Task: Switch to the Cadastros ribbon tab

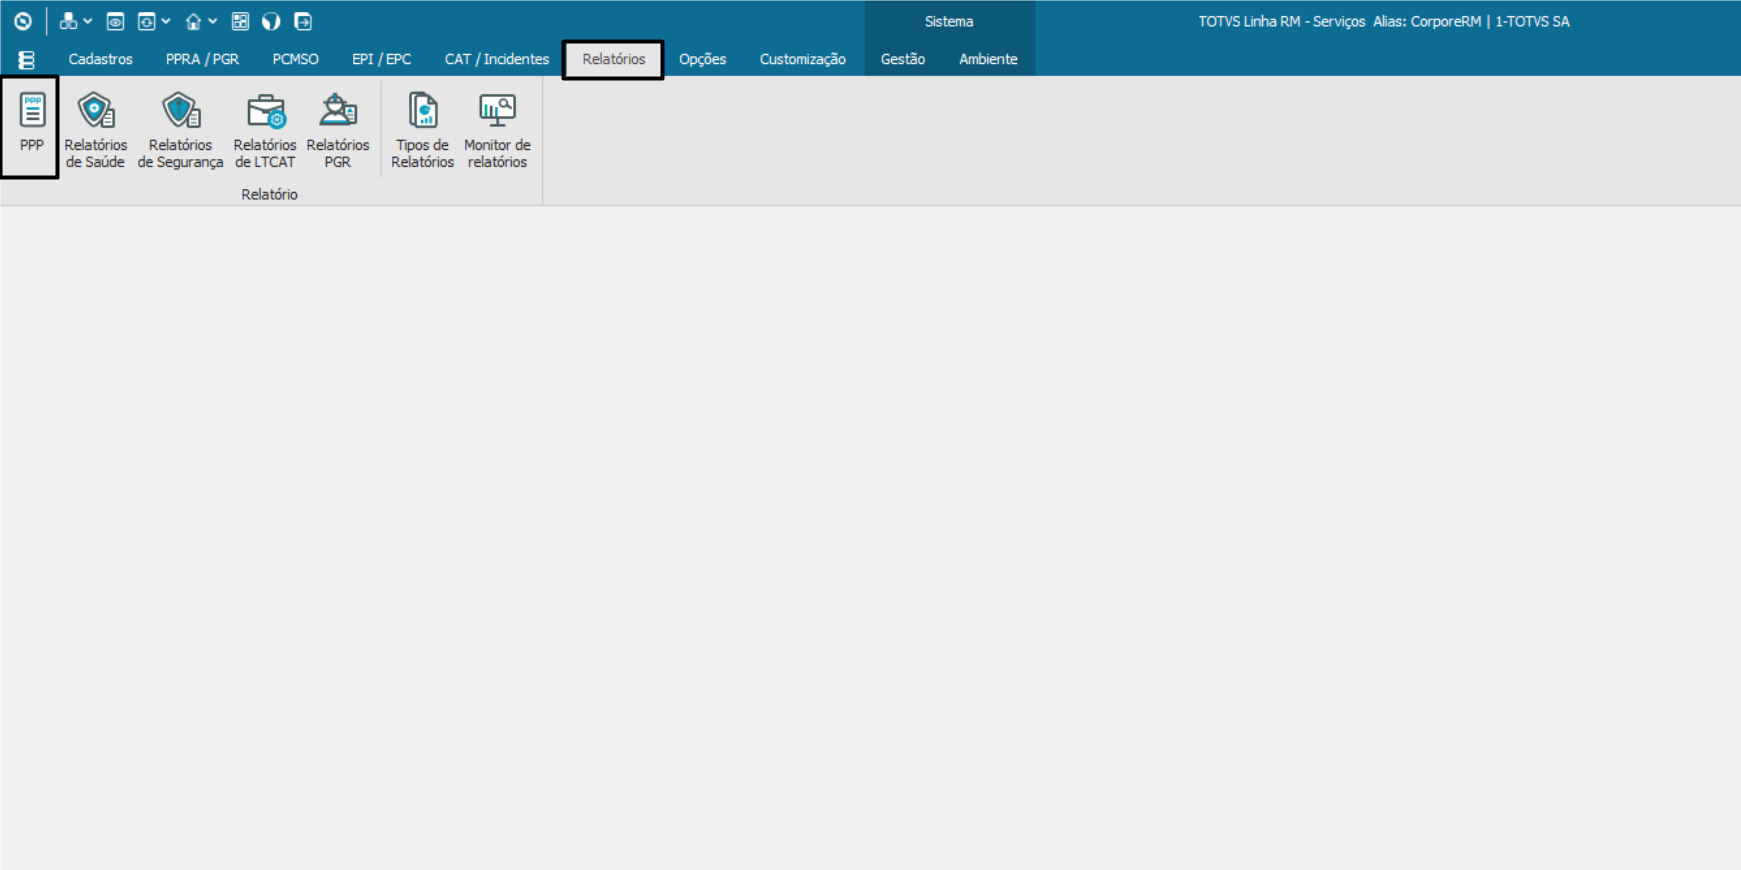Action: coord(100,59)
